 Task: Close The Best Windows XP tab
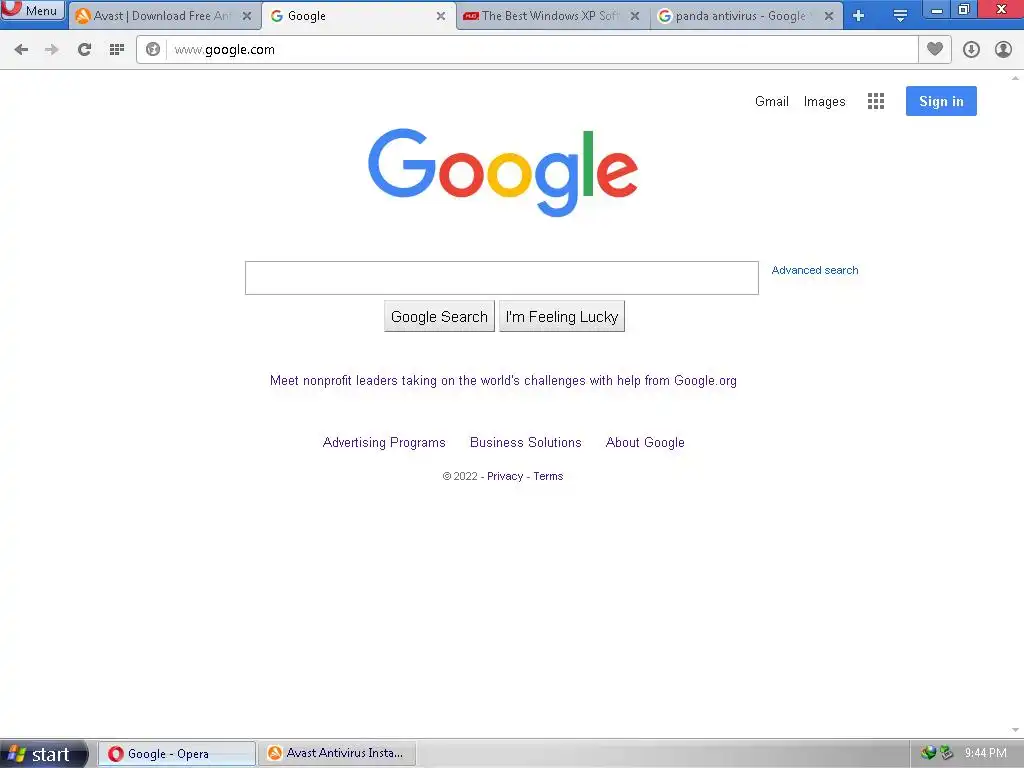point(635,16)
